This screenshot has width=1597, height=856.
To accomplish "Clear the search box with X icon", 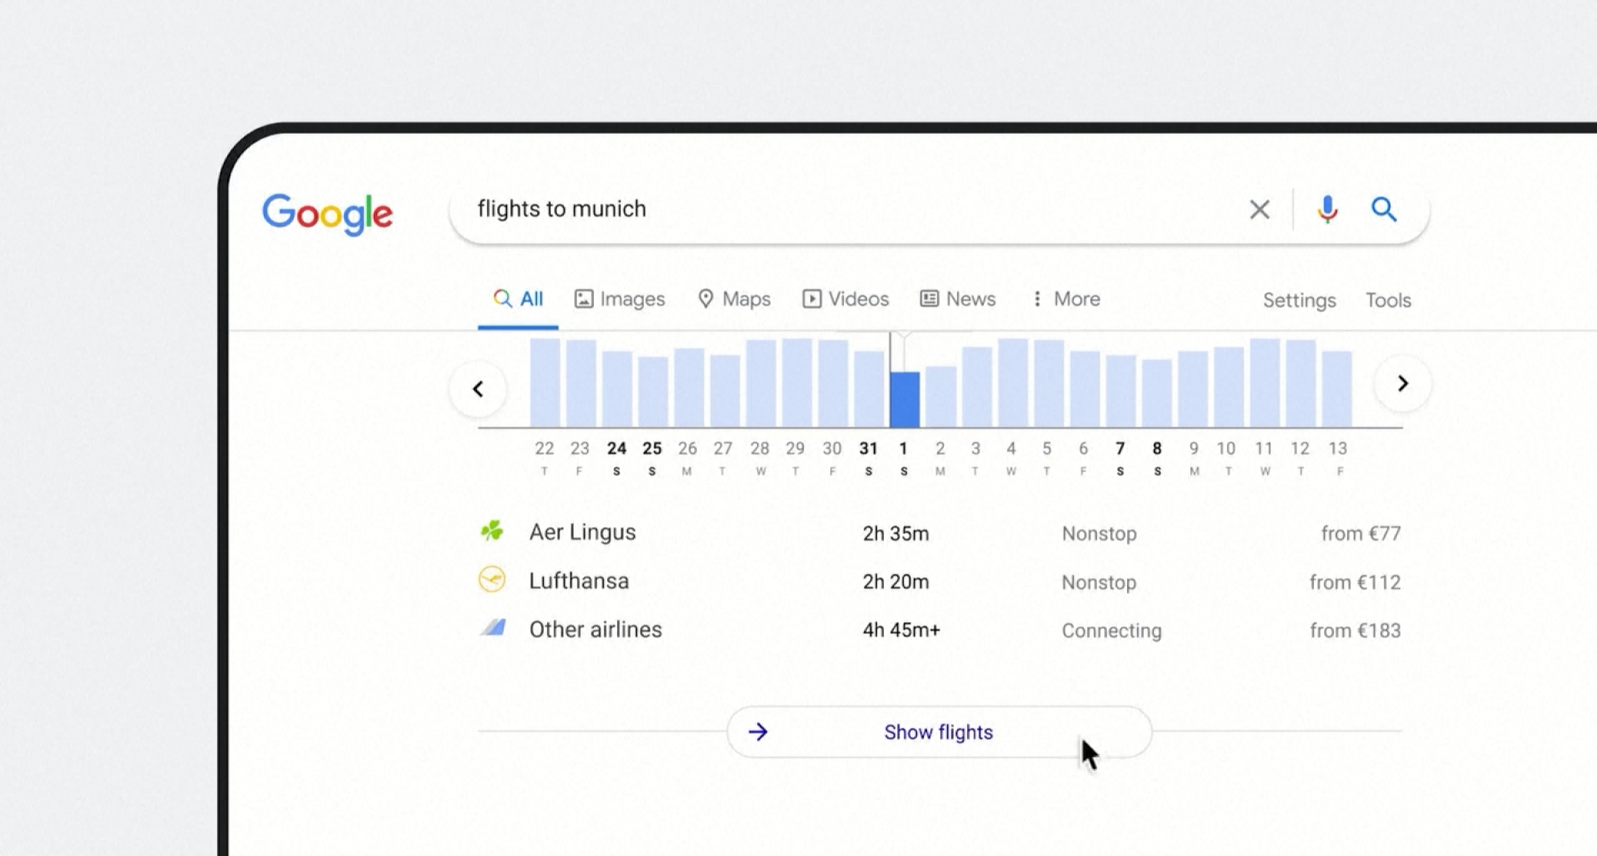I will (x=1259, y=209).
